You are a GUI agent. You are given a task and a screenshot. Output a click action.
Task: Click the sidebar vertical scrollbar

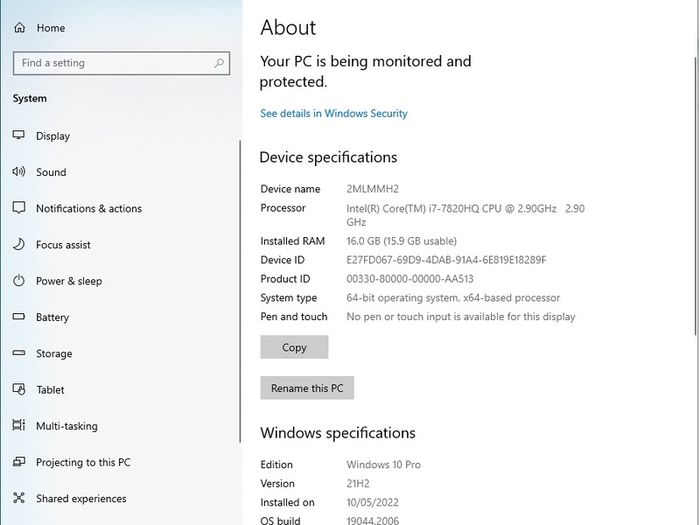click(x=240, y=291)
